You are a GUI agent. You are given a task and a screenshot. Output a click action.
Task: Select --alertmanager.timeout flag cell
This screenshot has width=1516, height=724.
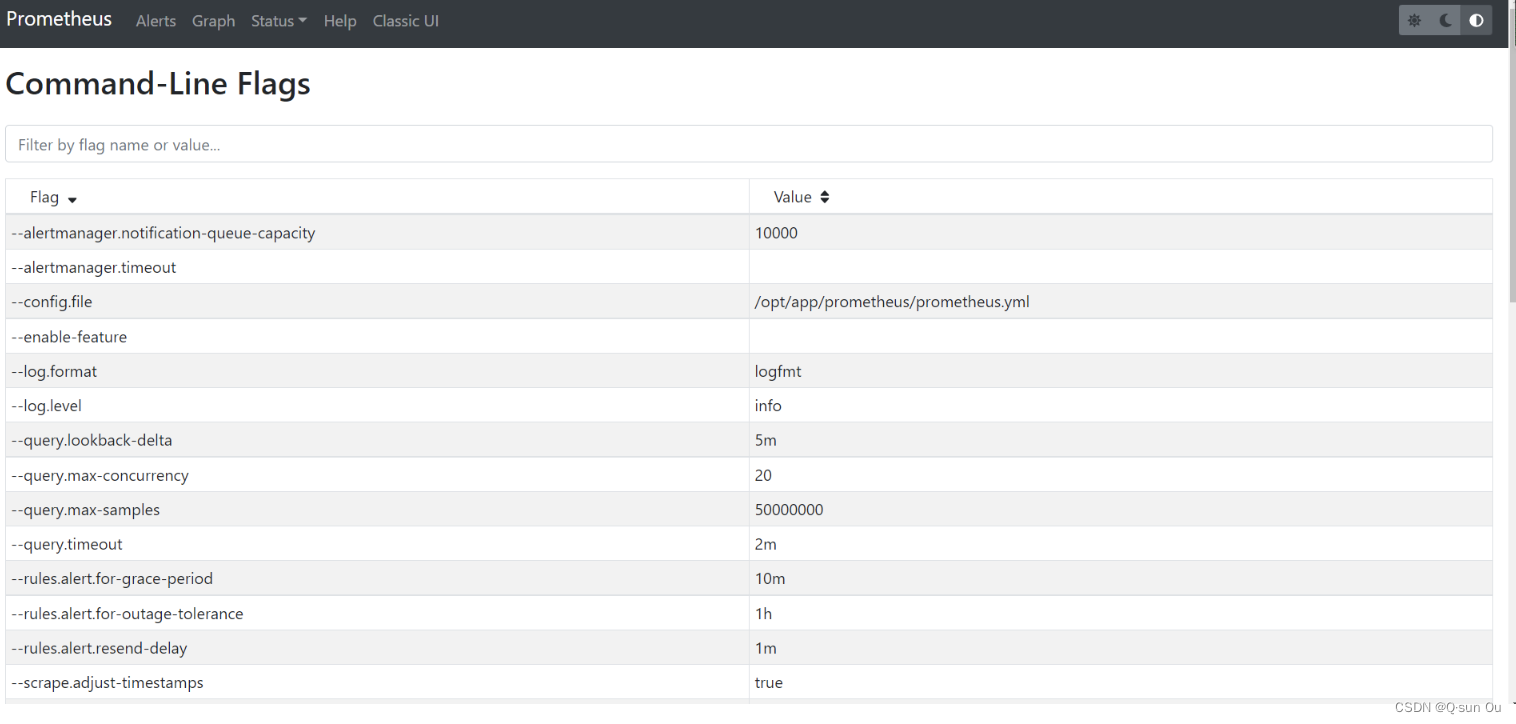[378, 267]
